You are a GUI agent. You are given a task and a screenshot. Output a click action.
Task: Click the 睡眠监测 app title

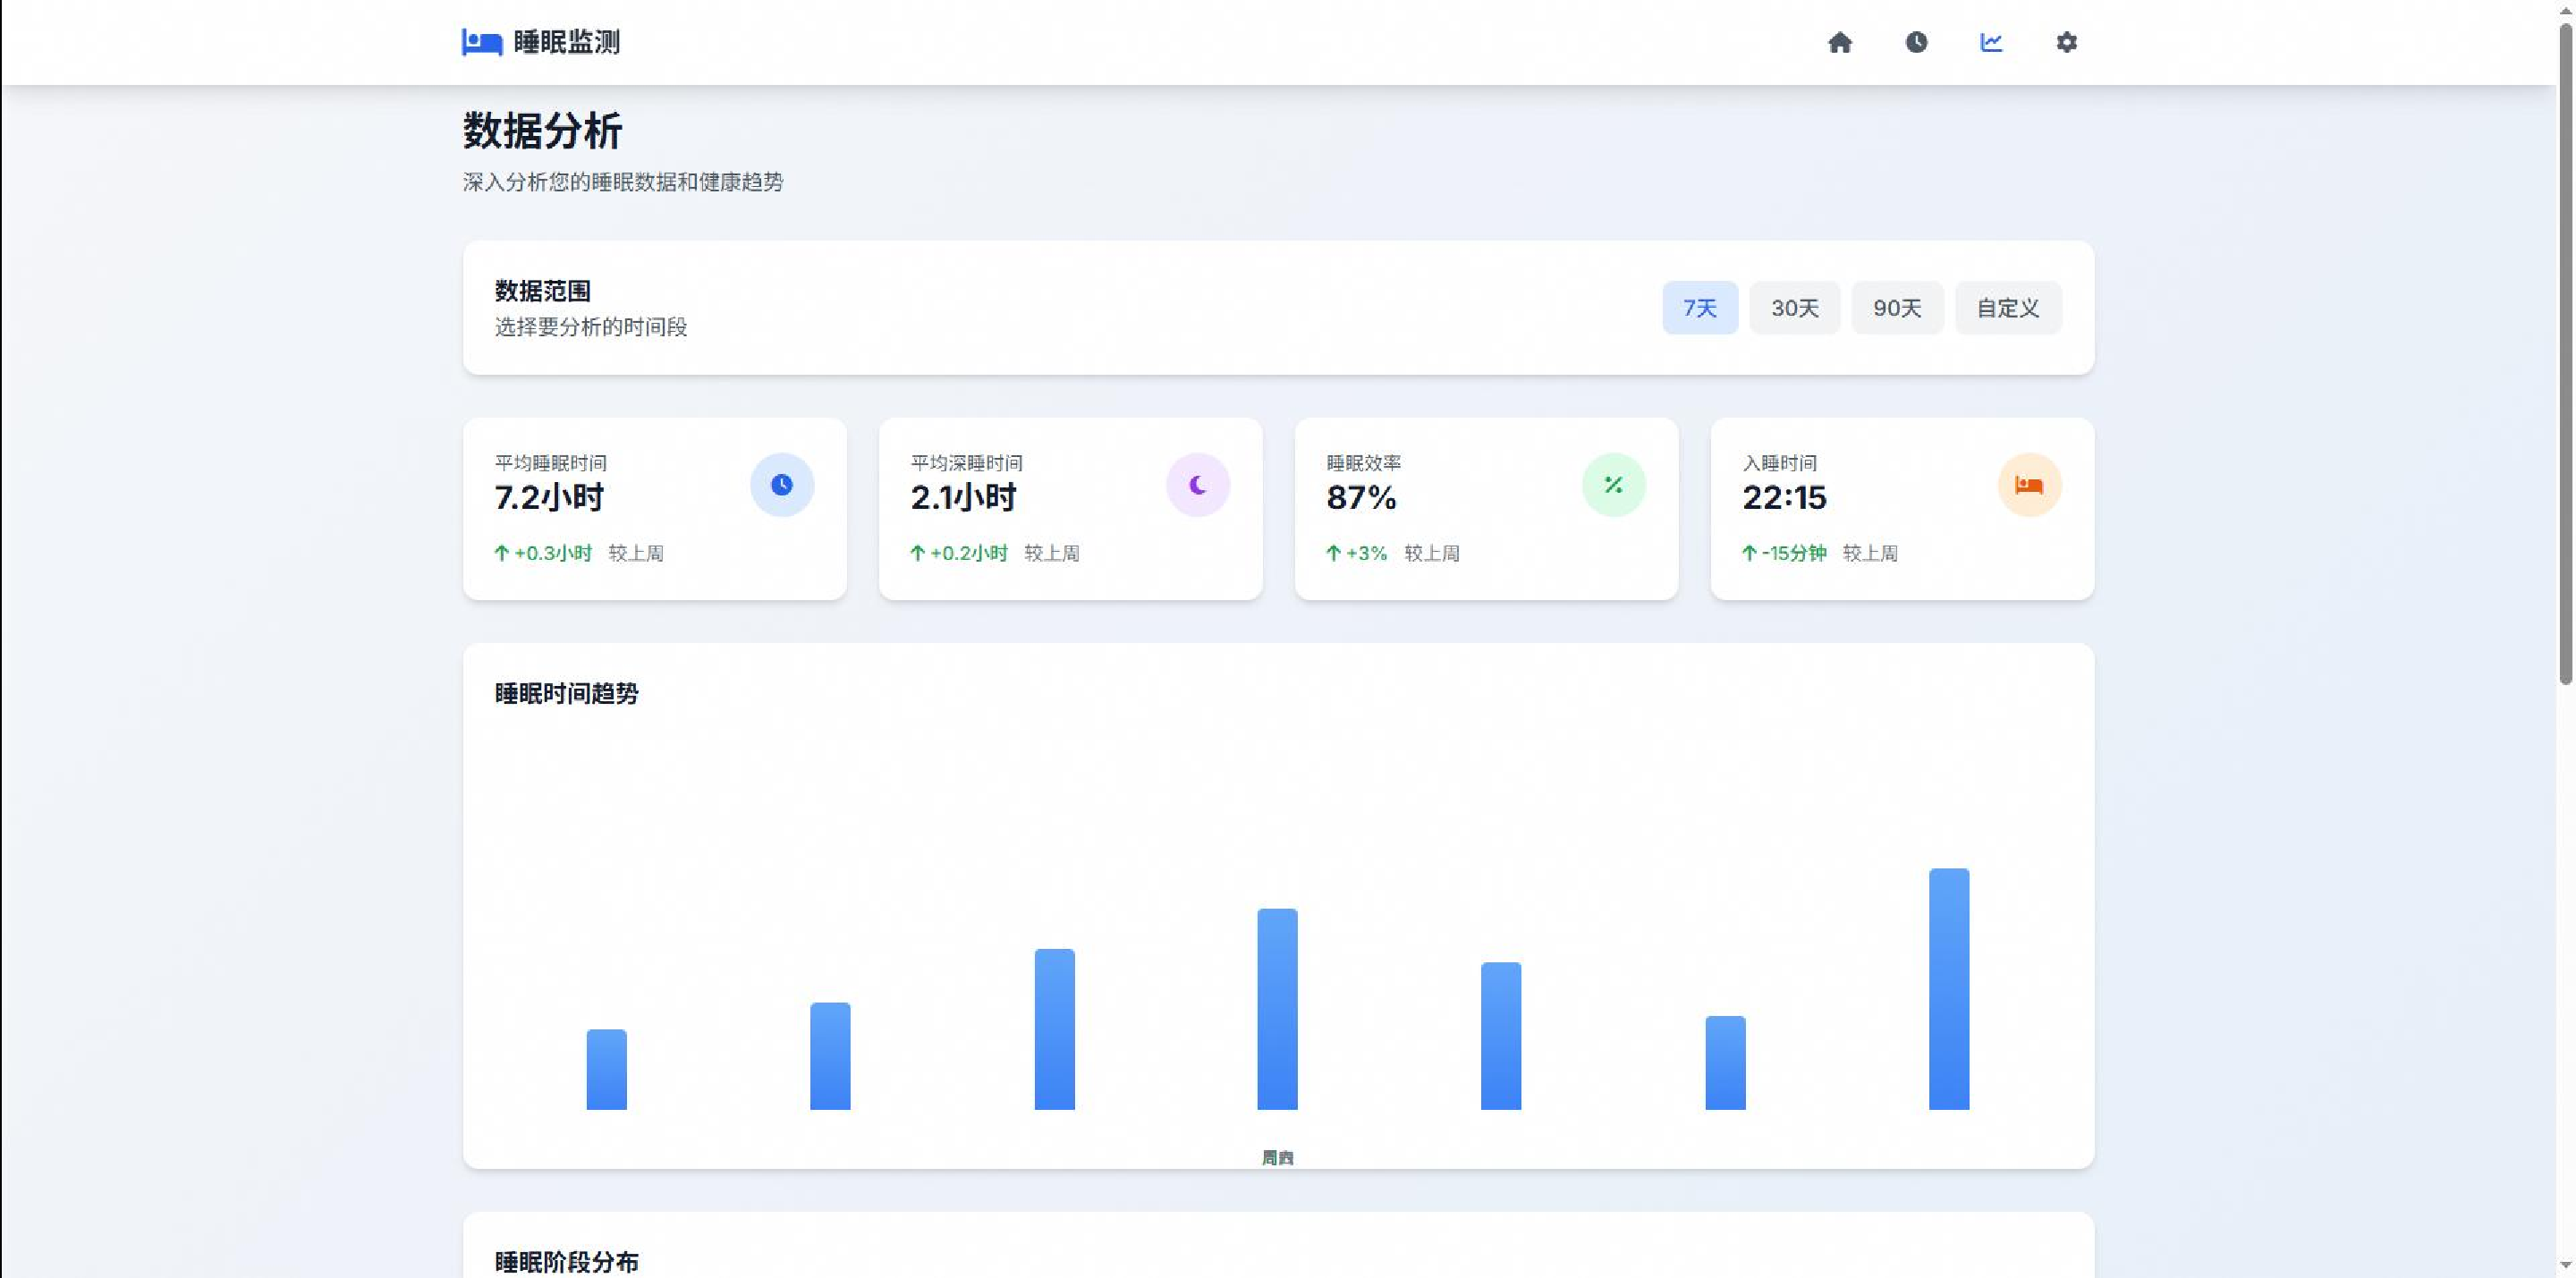point(567,42)
